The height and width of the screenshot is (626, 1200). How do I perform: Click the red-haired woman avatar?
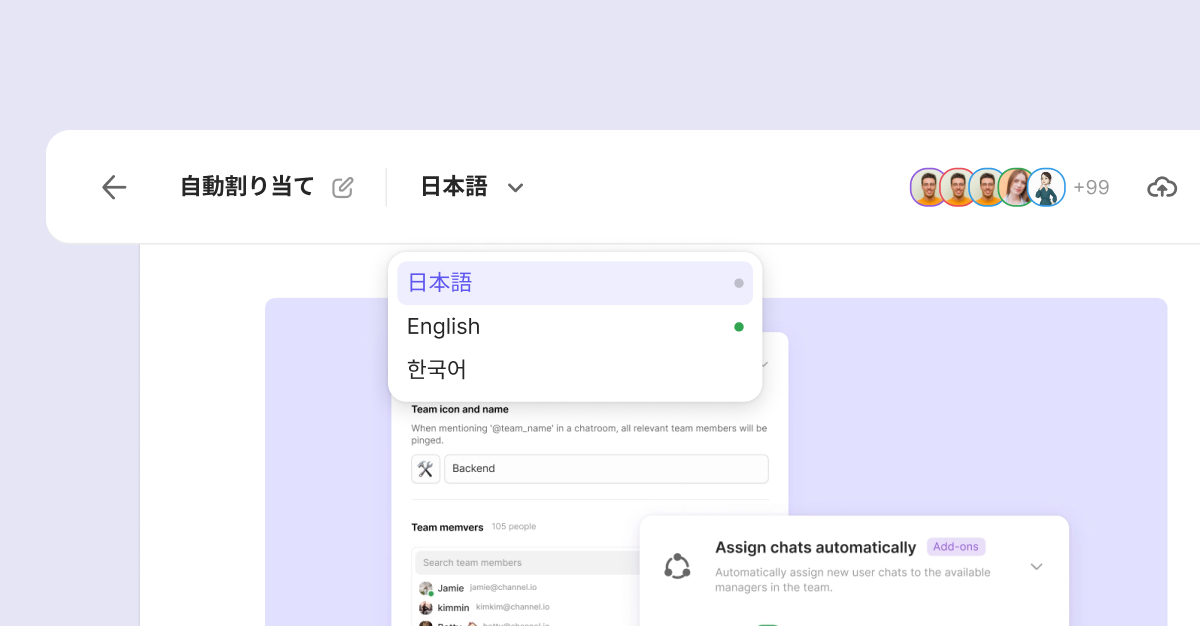1016,187
